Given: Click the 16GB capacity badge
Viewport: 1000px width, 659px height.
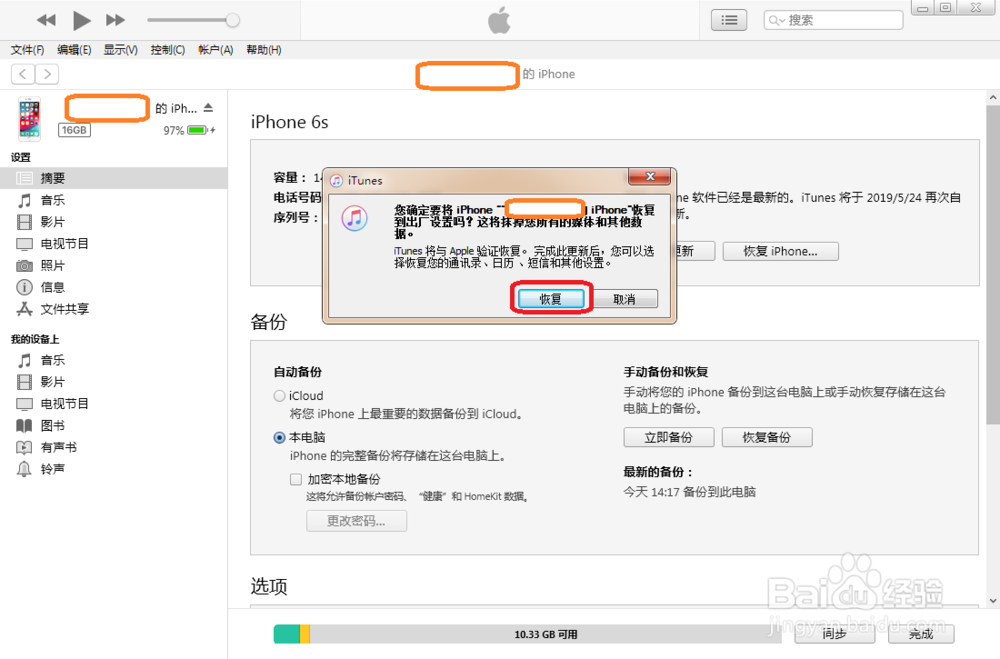Looking at the screenshot, I should point(75,130).
